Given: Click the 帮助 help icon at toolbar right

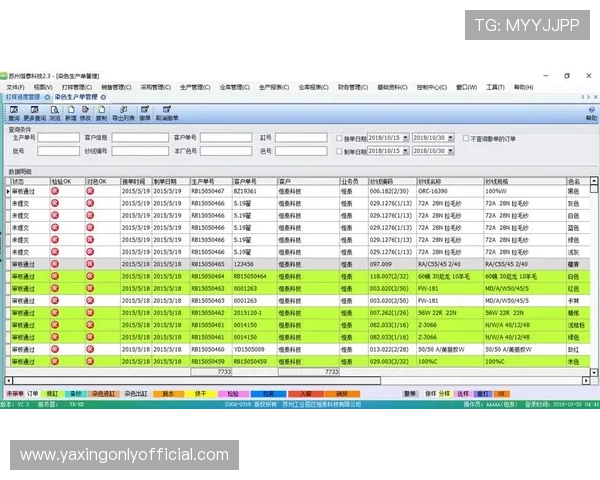Looking at the screenshot, I should tap(591, 112).
